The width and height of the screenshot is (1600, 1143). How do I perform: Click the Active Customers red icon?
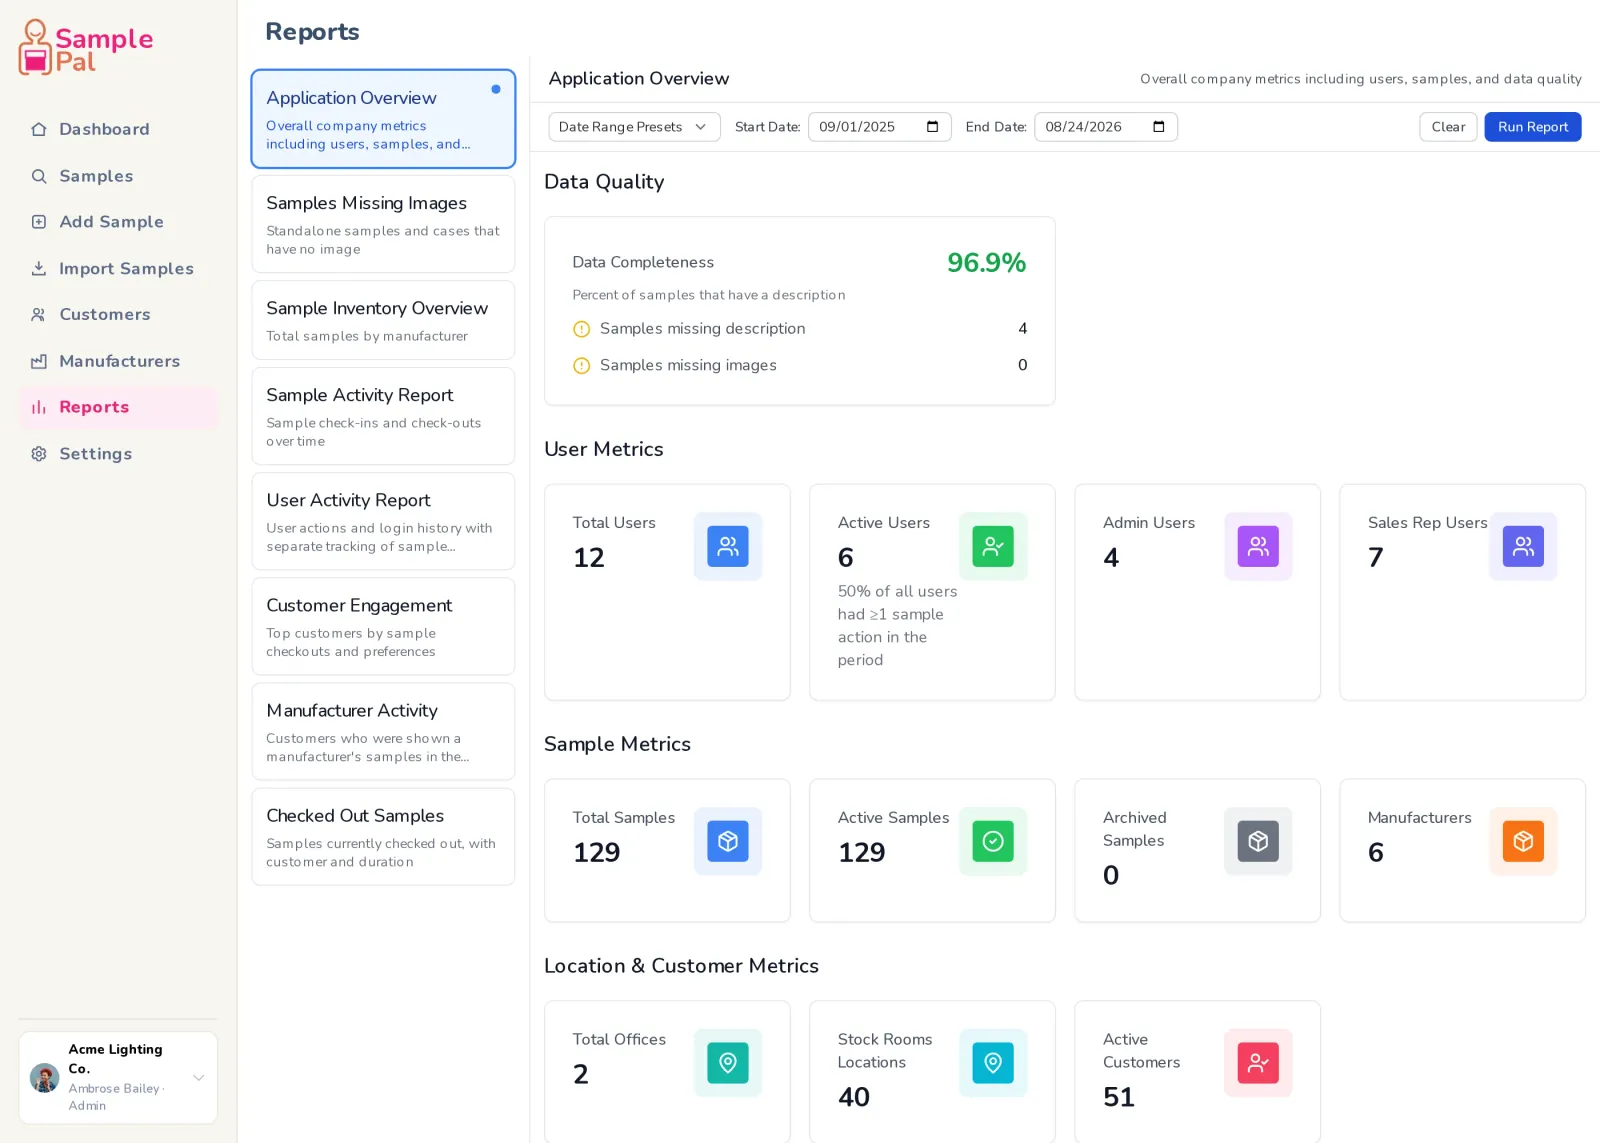[x=1258, y=1063]
